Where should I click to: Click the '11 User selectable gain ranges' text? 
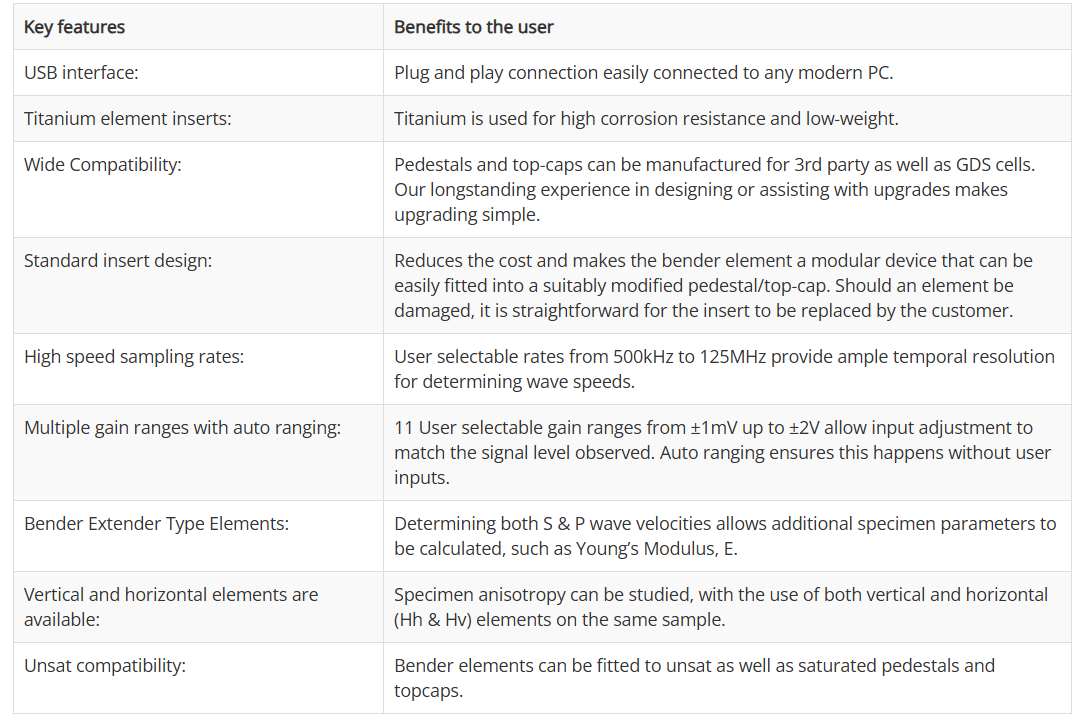pos(722,452)
